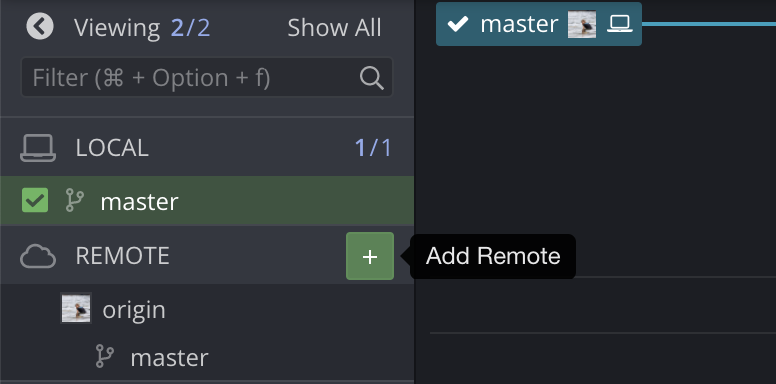Toggle the green checkbox for local master
This screenshot has height=384, width=776.
tap(35, 200)
